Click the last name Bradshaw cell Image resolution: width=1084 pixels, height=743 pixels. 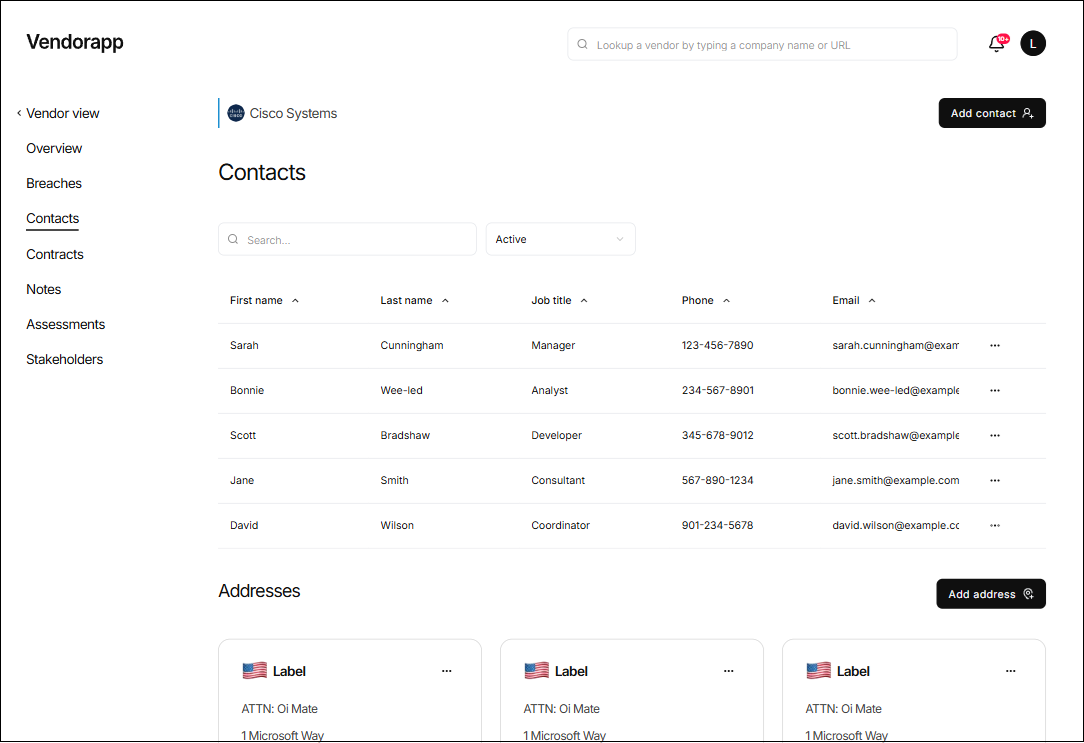[405, 435]
